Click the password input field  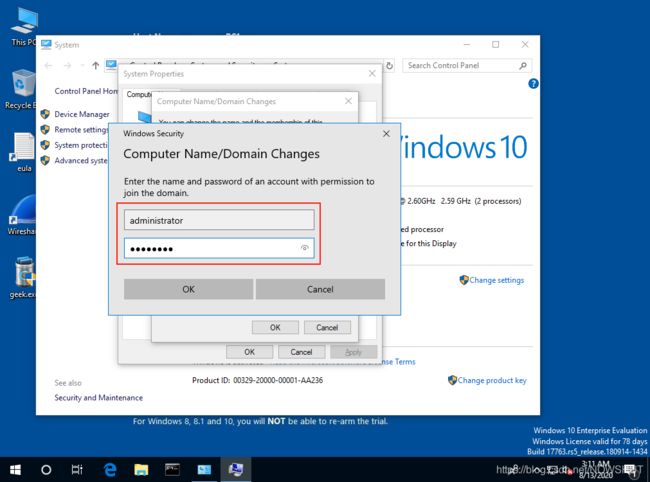point(219,248)
